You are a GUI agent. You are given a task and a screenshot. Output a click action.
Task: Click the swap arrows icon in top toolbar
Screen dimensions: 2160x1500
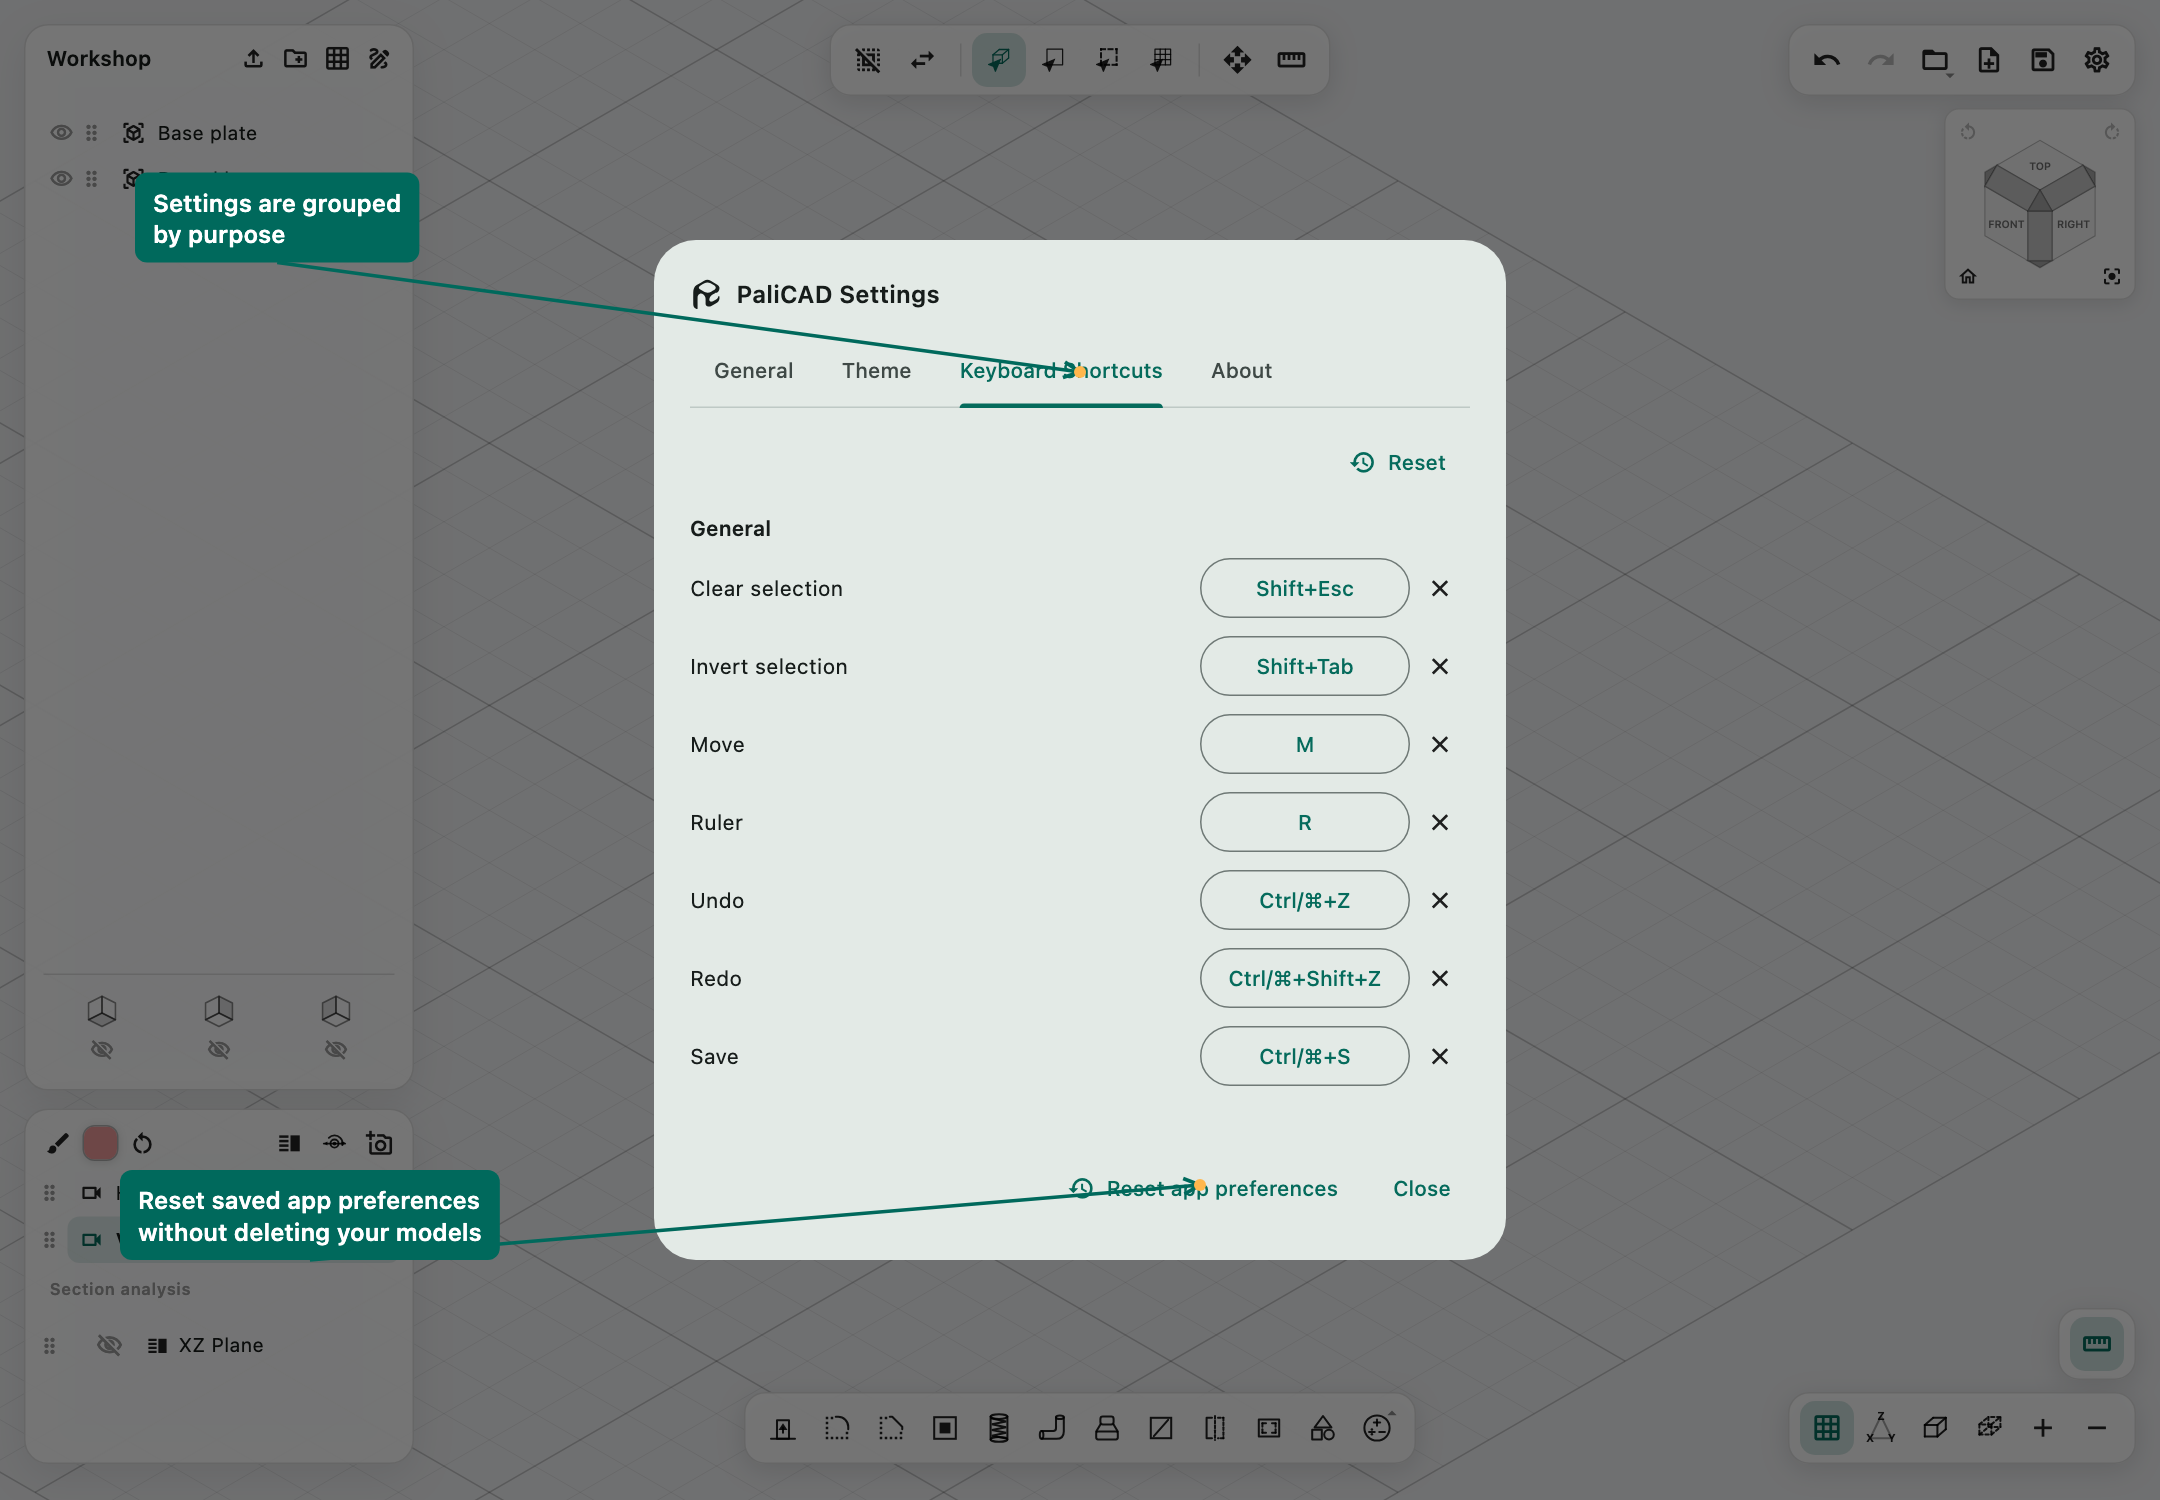[922, 60]
